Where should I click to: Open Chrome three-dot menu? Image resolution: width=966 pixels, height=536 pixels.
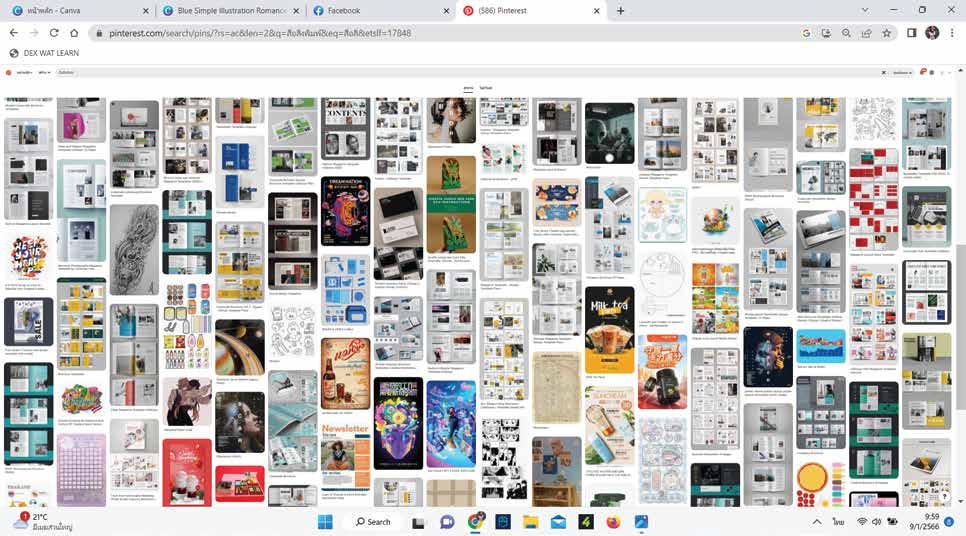pos(952,33)
